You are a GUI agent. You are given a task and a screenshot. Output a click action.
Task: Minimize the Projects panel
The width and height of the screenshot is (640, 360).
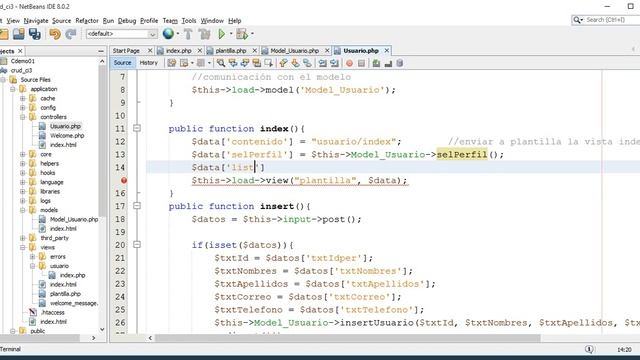tap(101, 51)
